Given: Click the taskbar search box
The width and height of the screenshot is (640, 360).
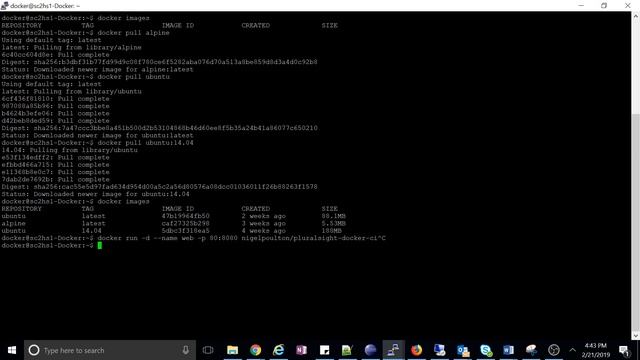Looking at the screenshot, I should coord(110,350).
